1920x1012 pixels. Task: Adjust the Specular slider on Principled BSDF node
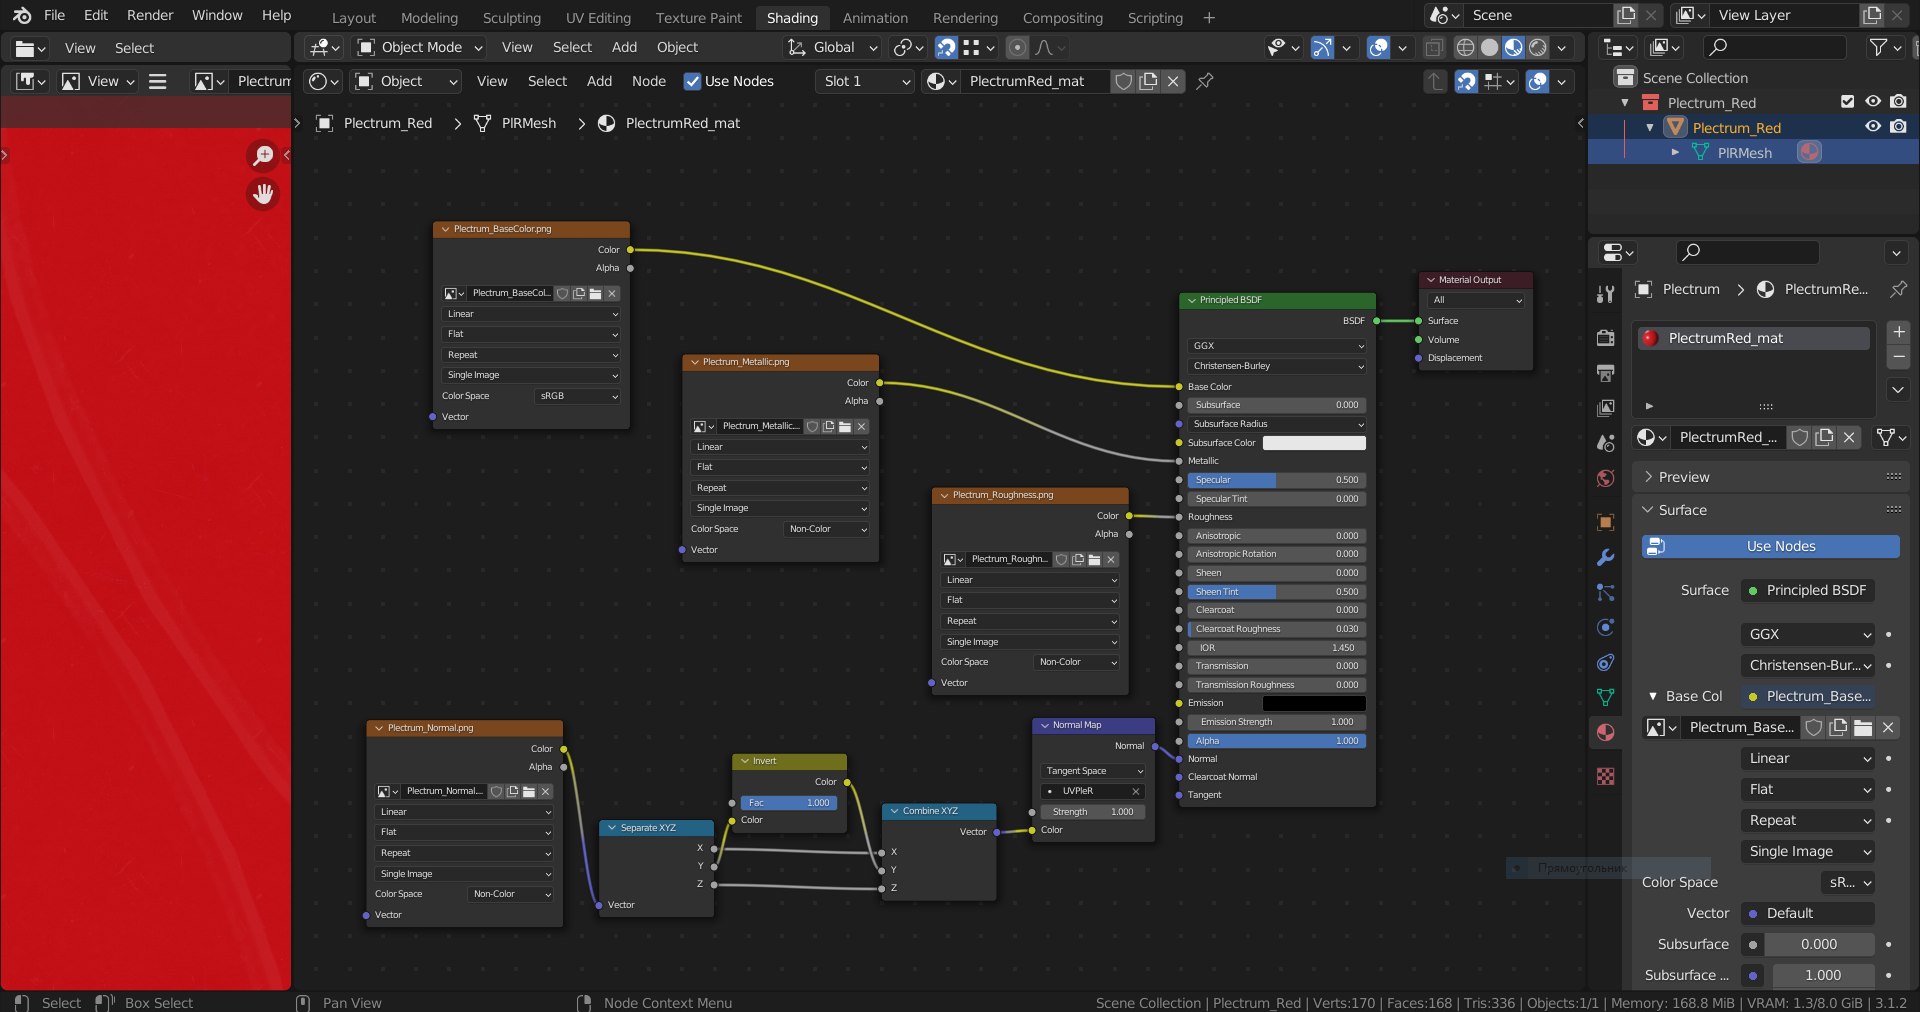(x=1277, y=480)
